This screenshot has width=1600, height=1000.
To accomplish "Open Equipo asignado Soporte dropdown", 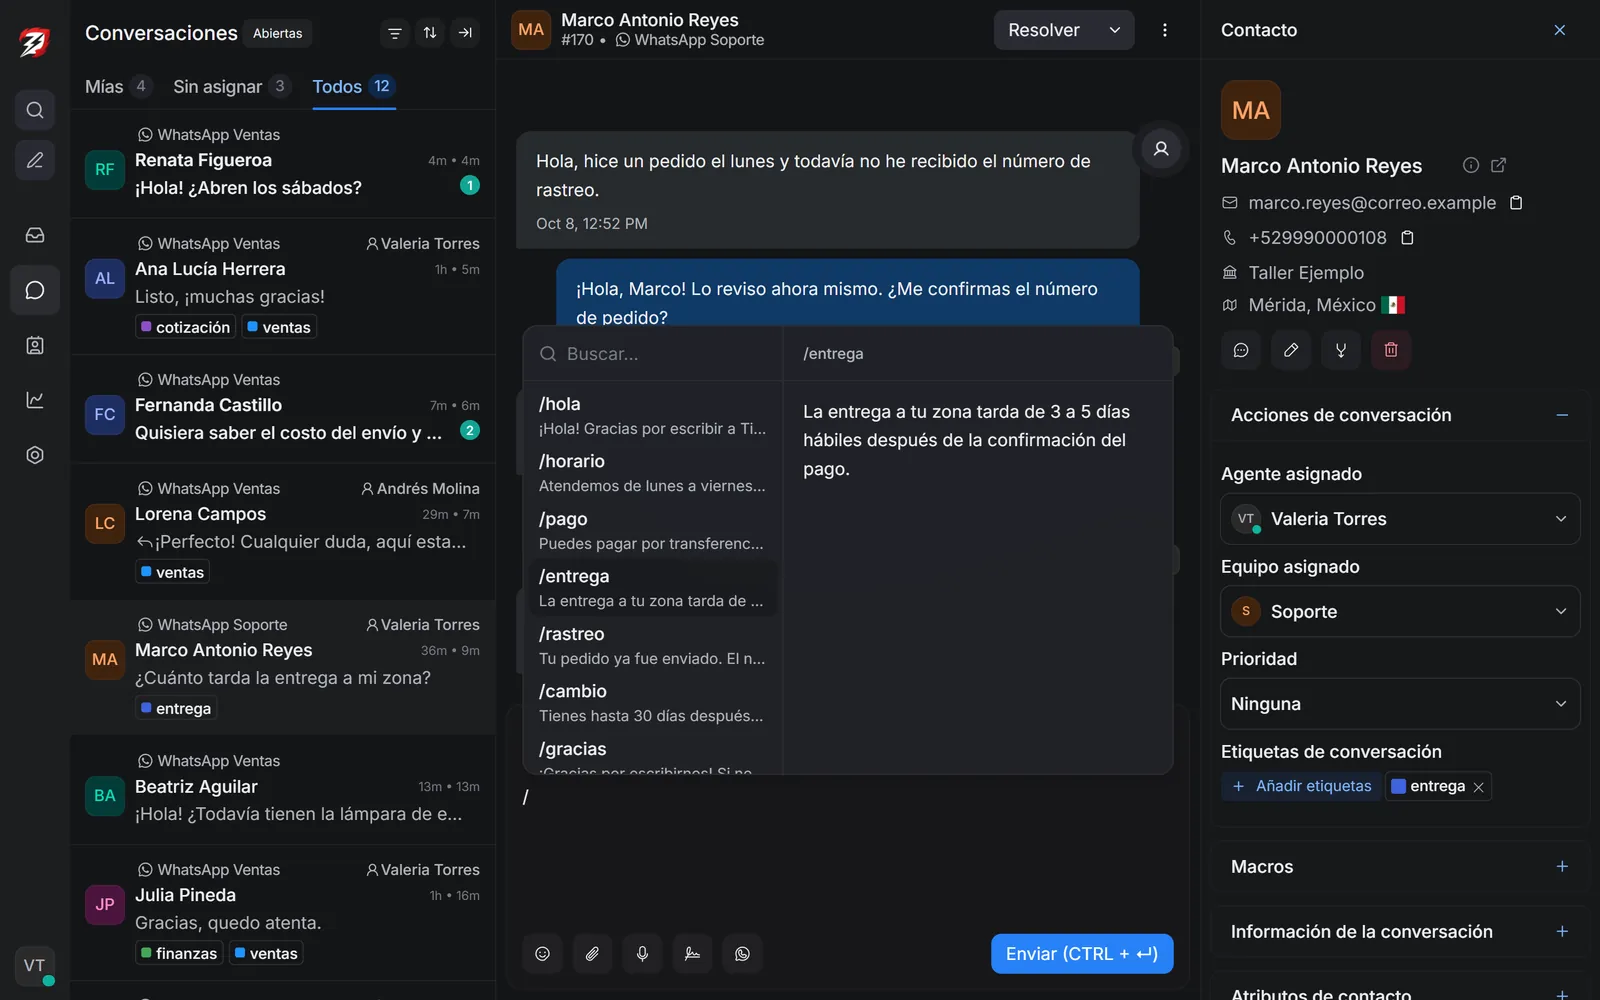I will [x=1400, y=612].
